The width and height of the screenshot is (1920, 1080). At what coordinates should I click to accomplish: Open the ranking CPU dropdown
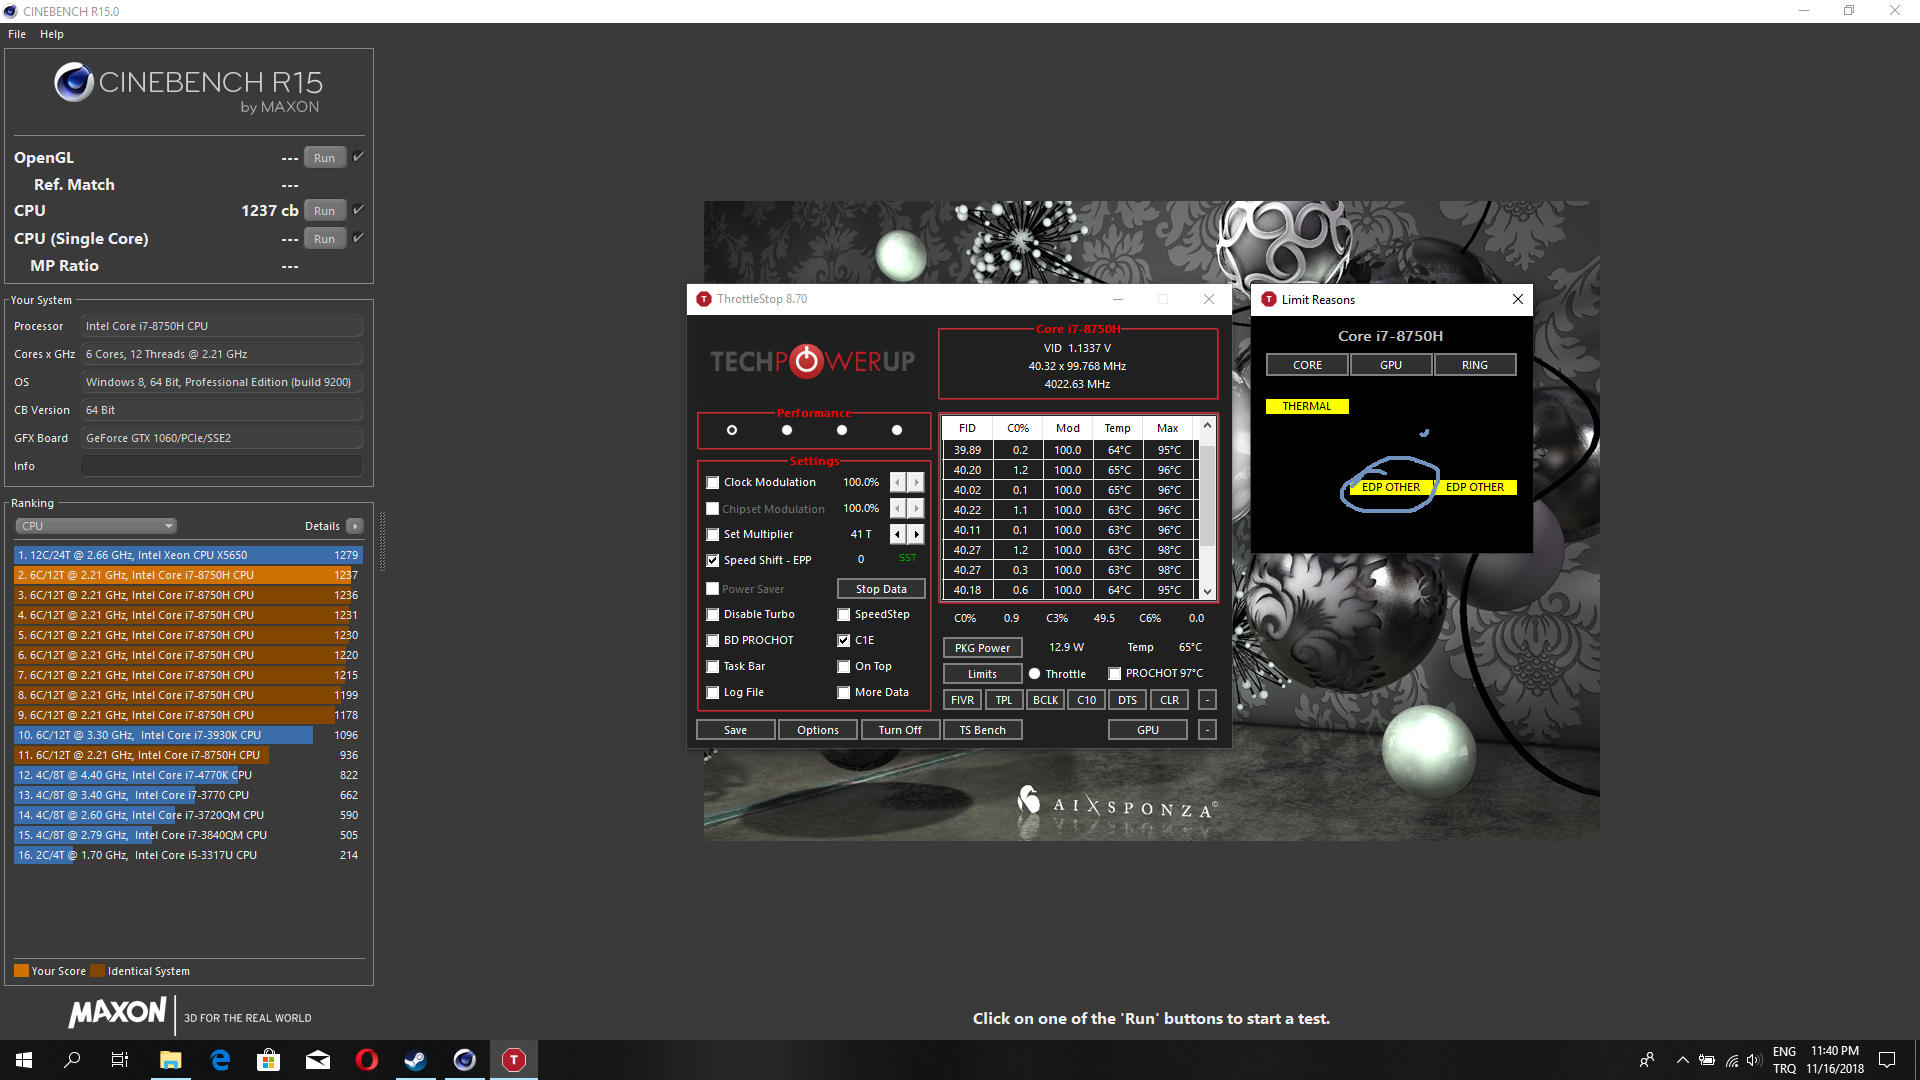[x=96, y=526]
